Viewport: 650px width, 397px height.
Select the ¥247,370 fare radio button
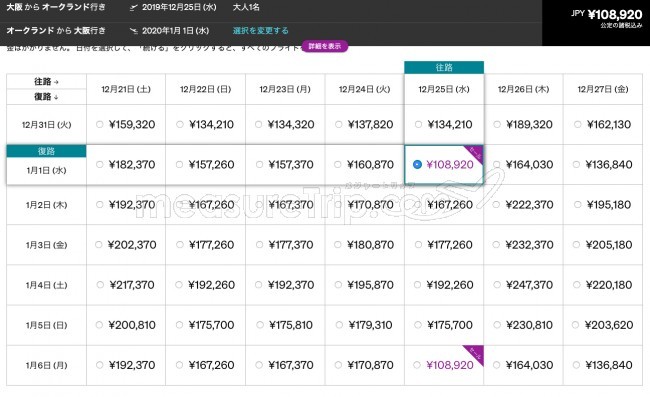tap(497, 285)
